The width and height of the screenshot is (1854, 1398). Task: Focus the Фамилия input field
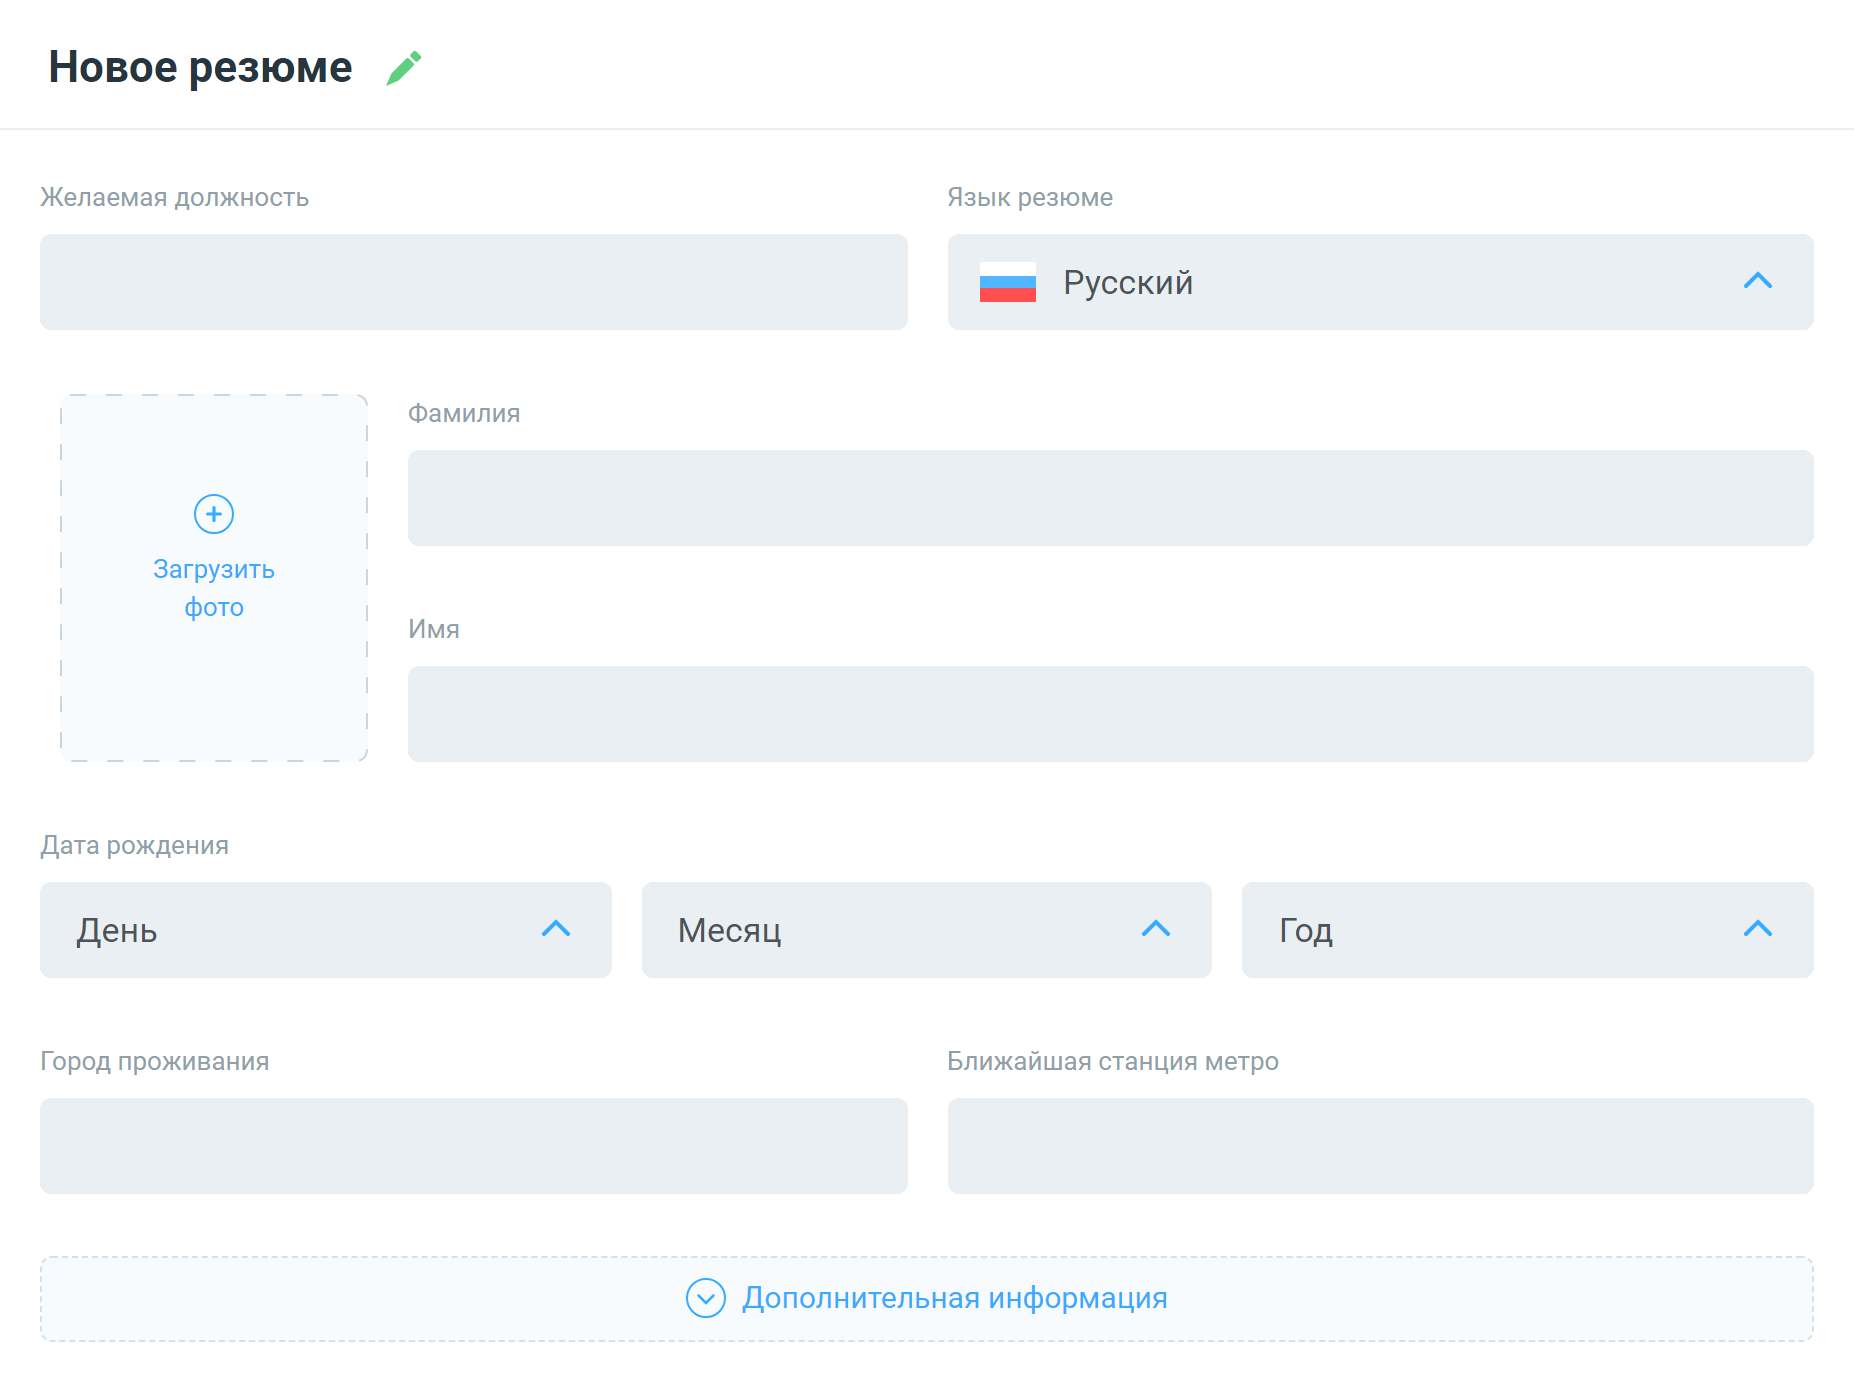pos(1110,498)
